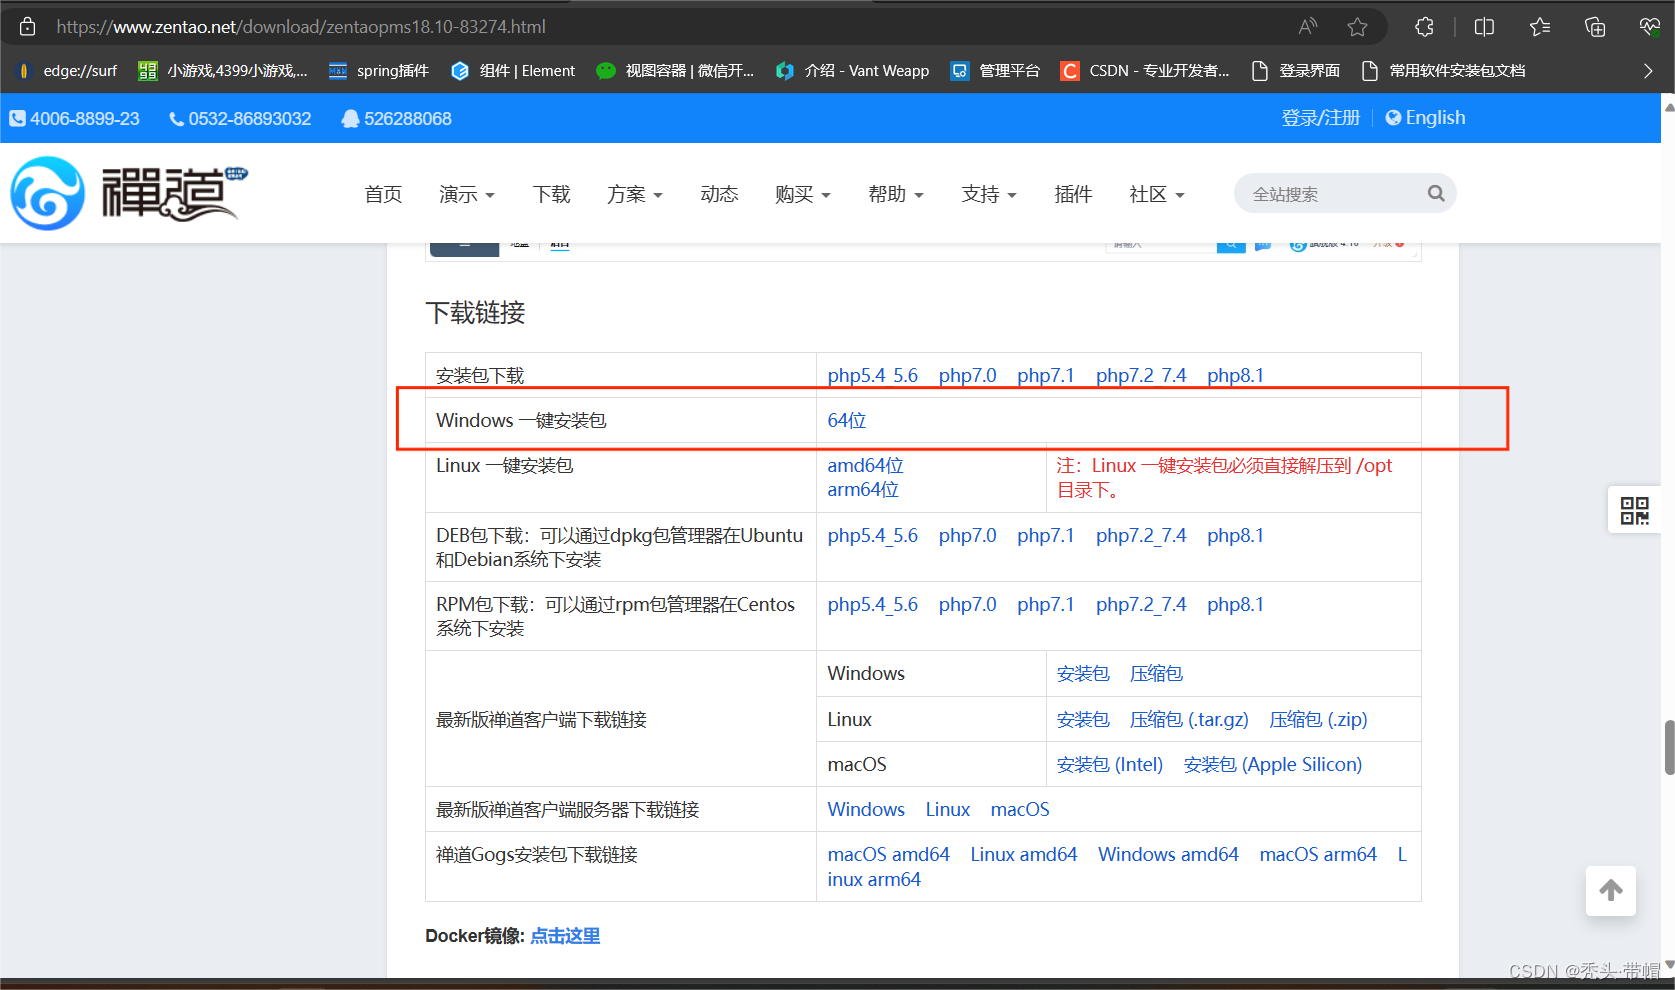Add page to favorites star icon
Screen dimensions: 1675x990
[x=1357, y=27]
